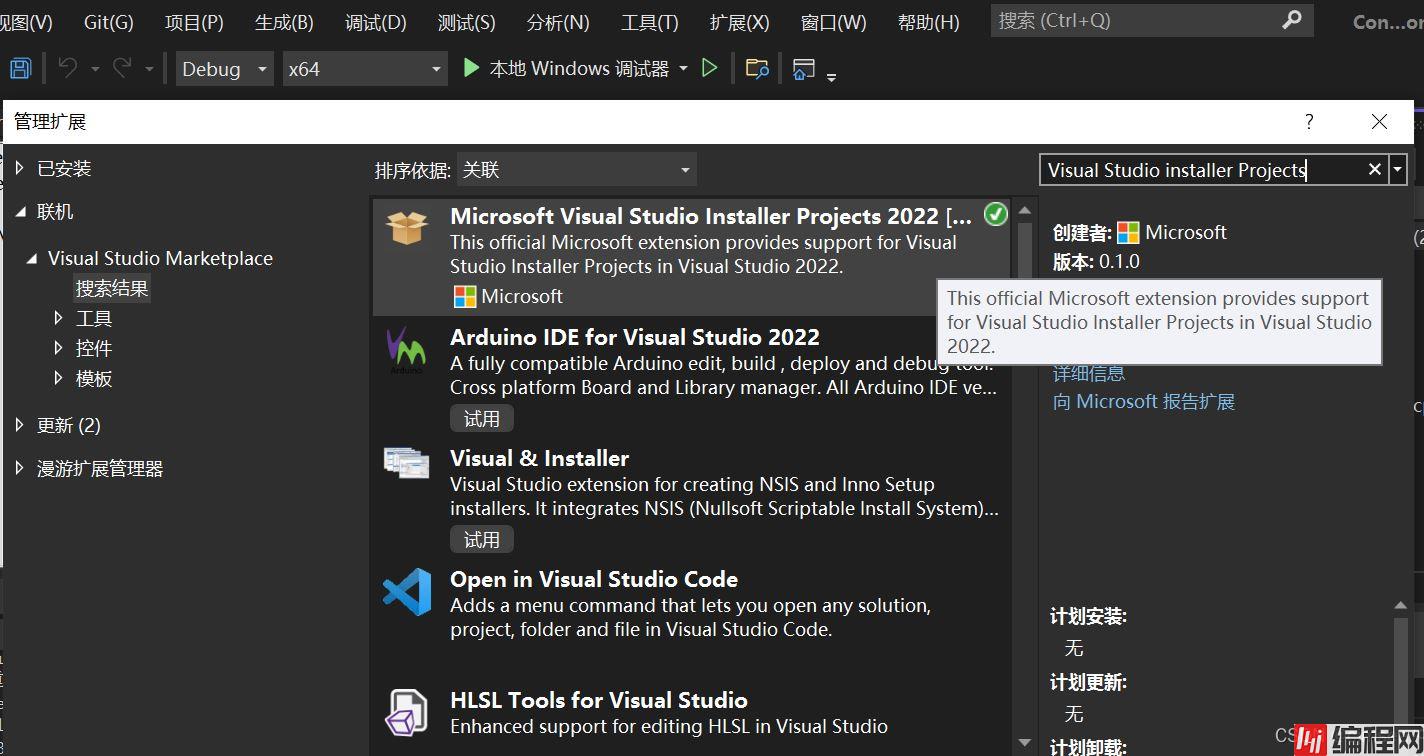Open the 扩展(X) menu

tap(740, 22)
